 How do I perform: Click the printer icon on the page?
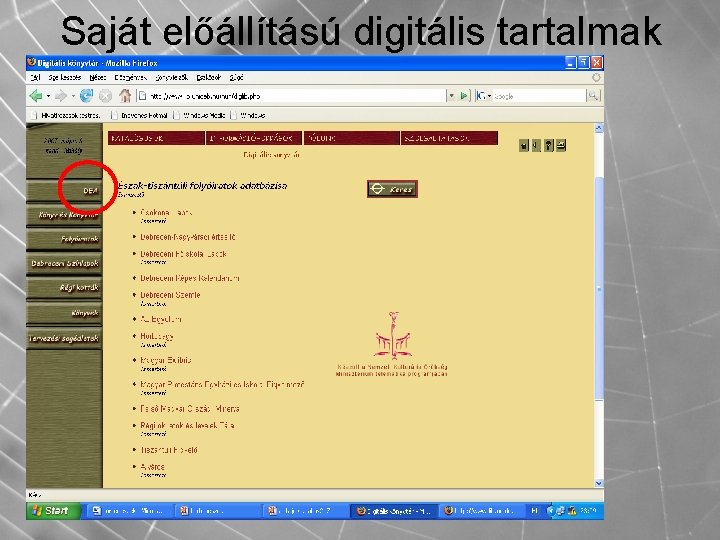click(x=561, y=146)
